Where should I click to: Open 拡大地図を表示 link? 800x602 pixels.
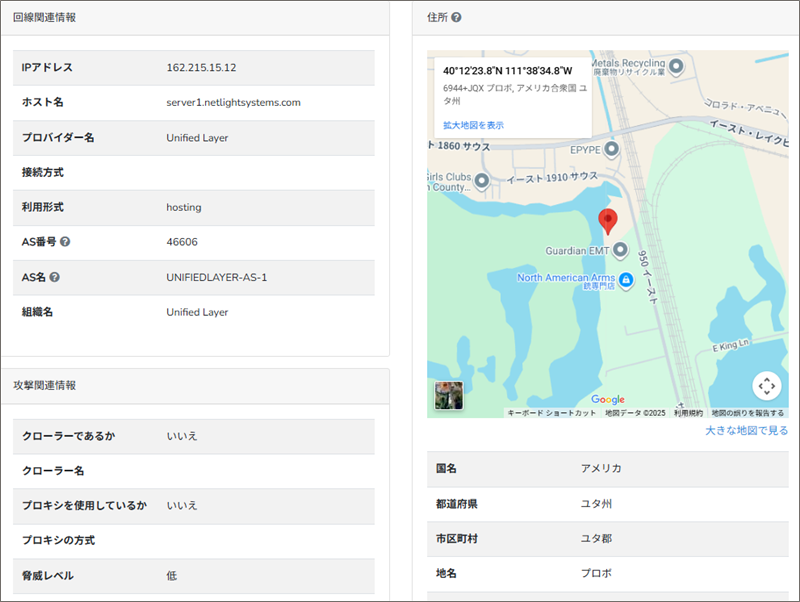pos(473,125)
